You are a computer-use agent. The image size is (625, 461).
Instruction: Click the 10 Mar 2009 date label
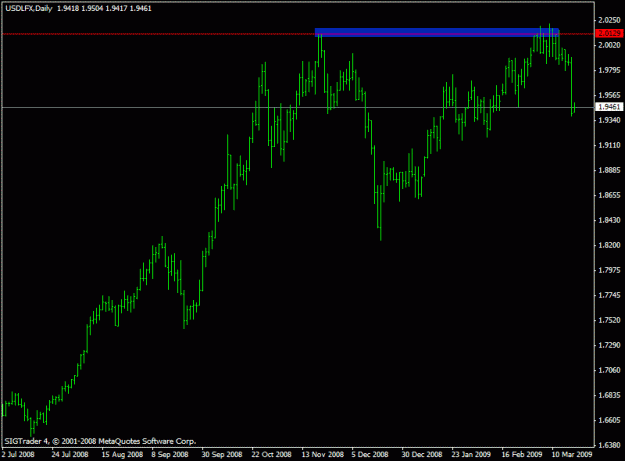572,454
